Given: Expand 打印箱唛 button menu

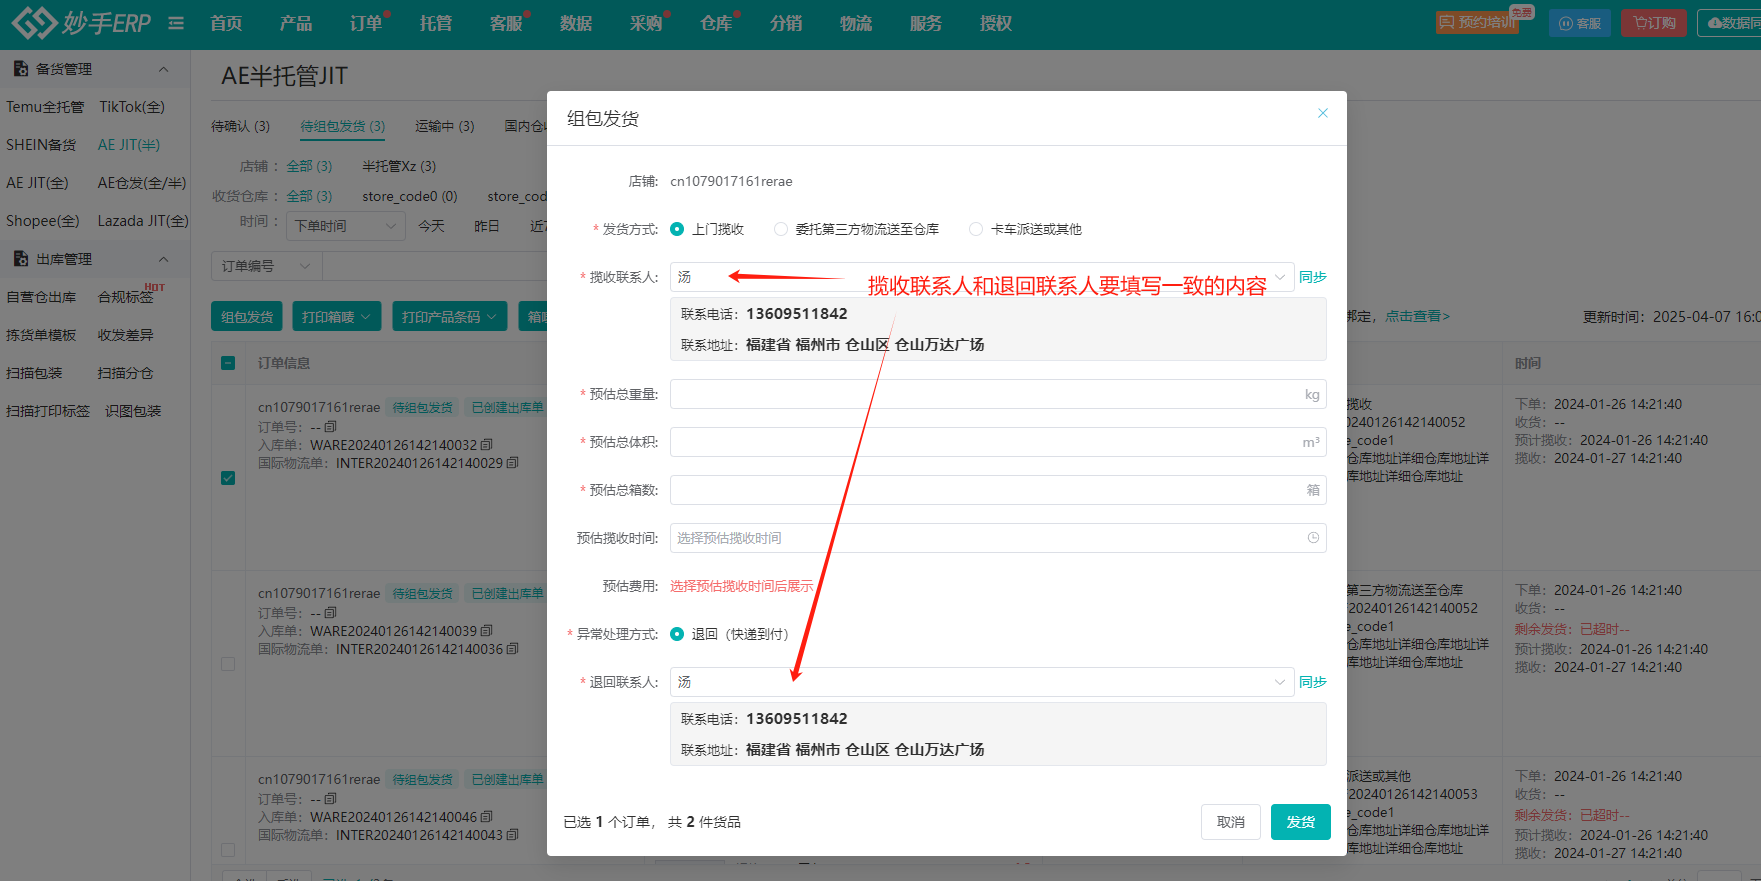Looking at the screenshot, I should pyautogui.click(x=337, y=317).
